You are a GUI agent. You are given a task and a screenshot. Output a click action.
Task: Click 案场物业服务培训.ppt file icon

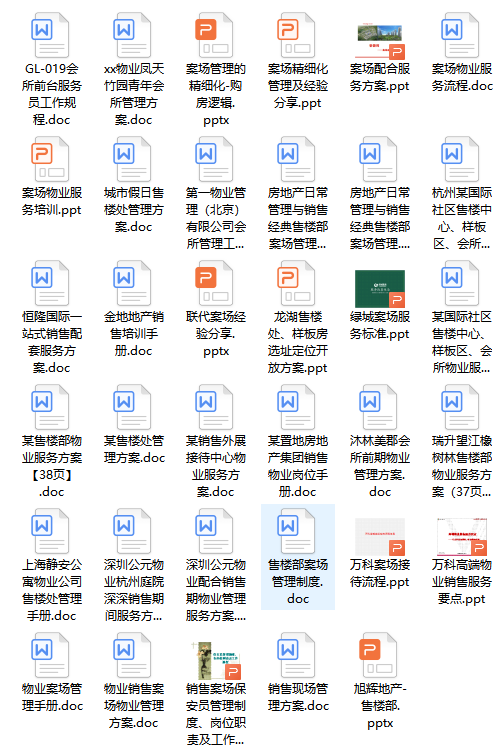[x=51, y=159]
